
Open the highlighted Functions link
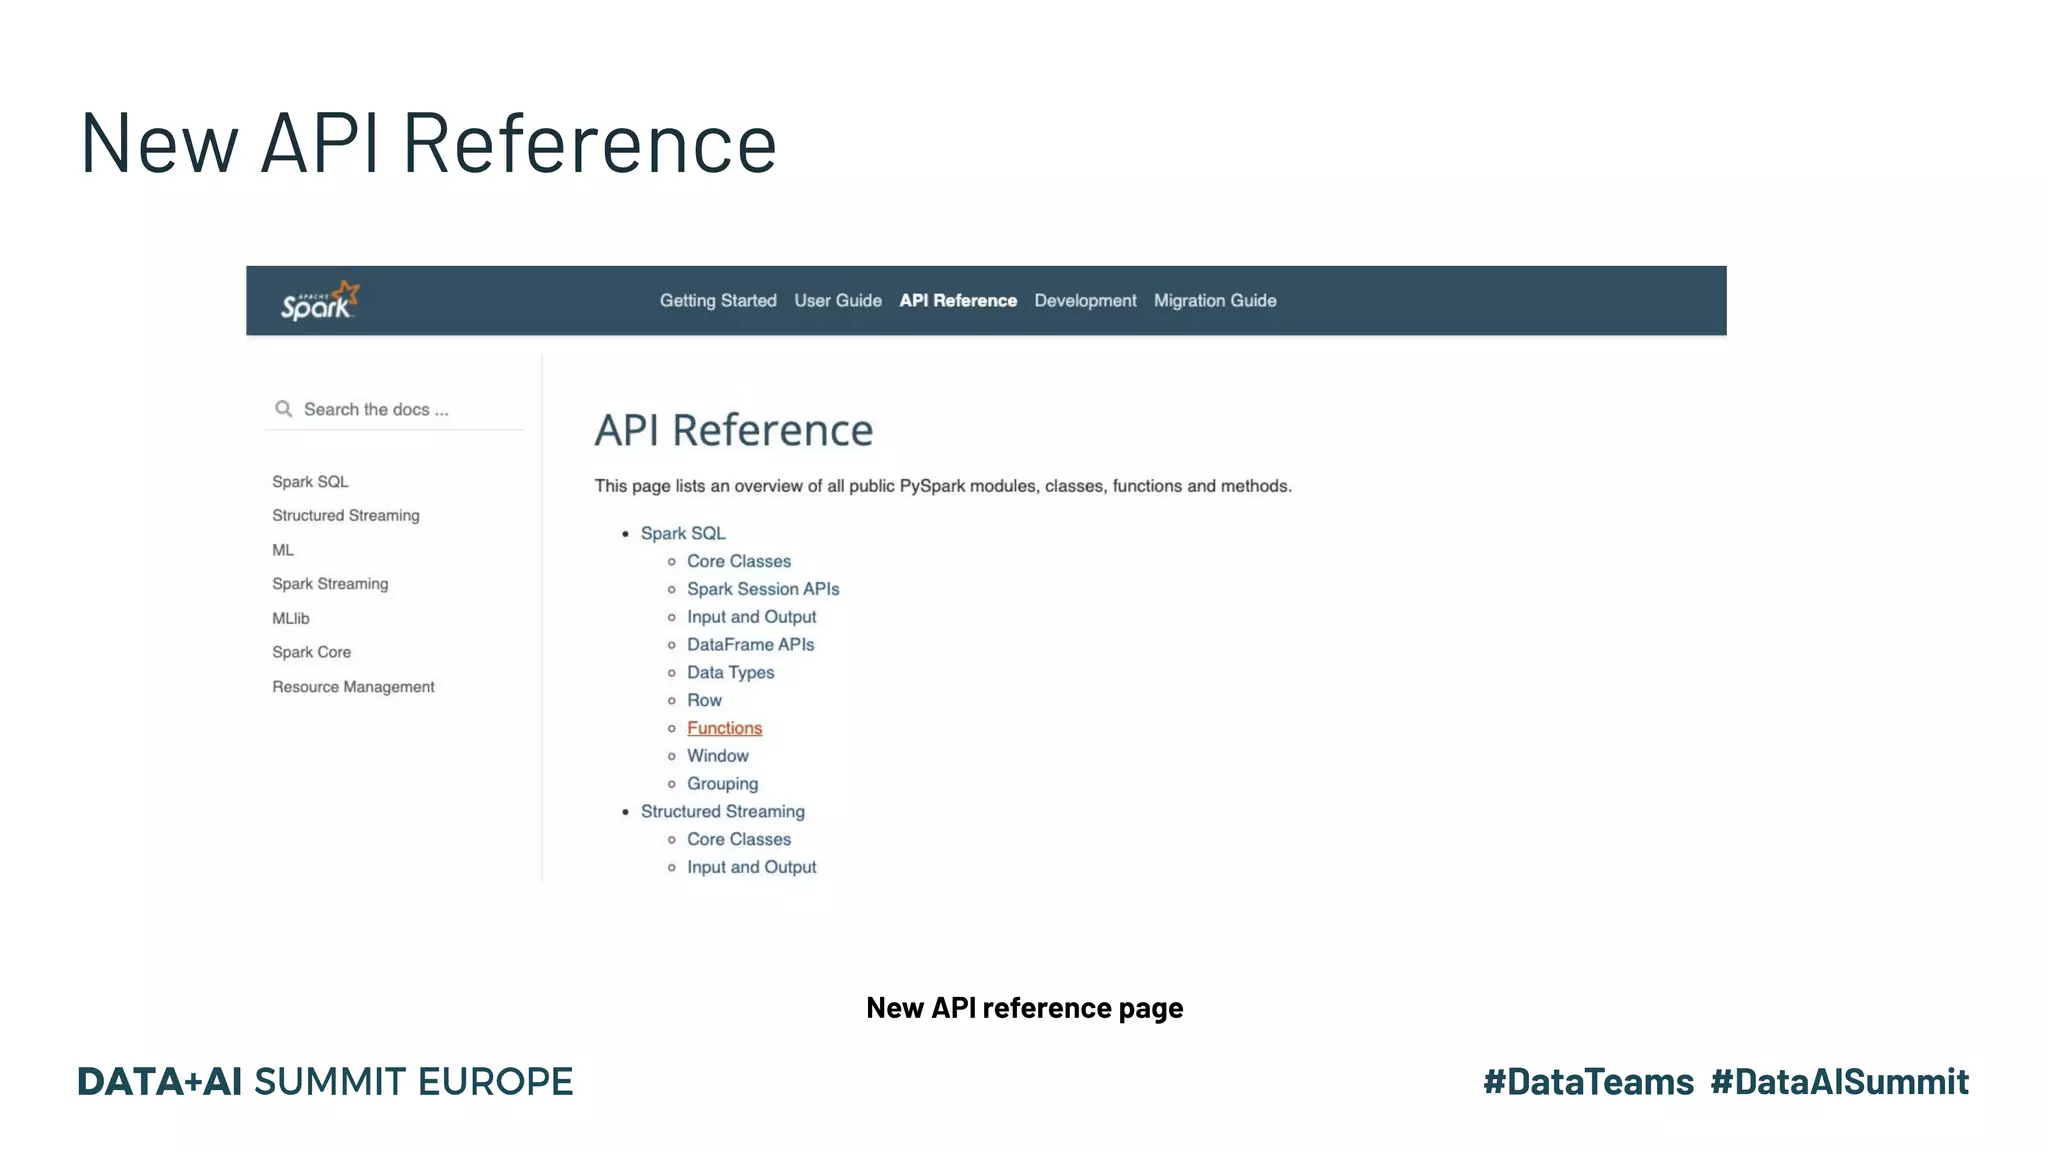[724, 728]
